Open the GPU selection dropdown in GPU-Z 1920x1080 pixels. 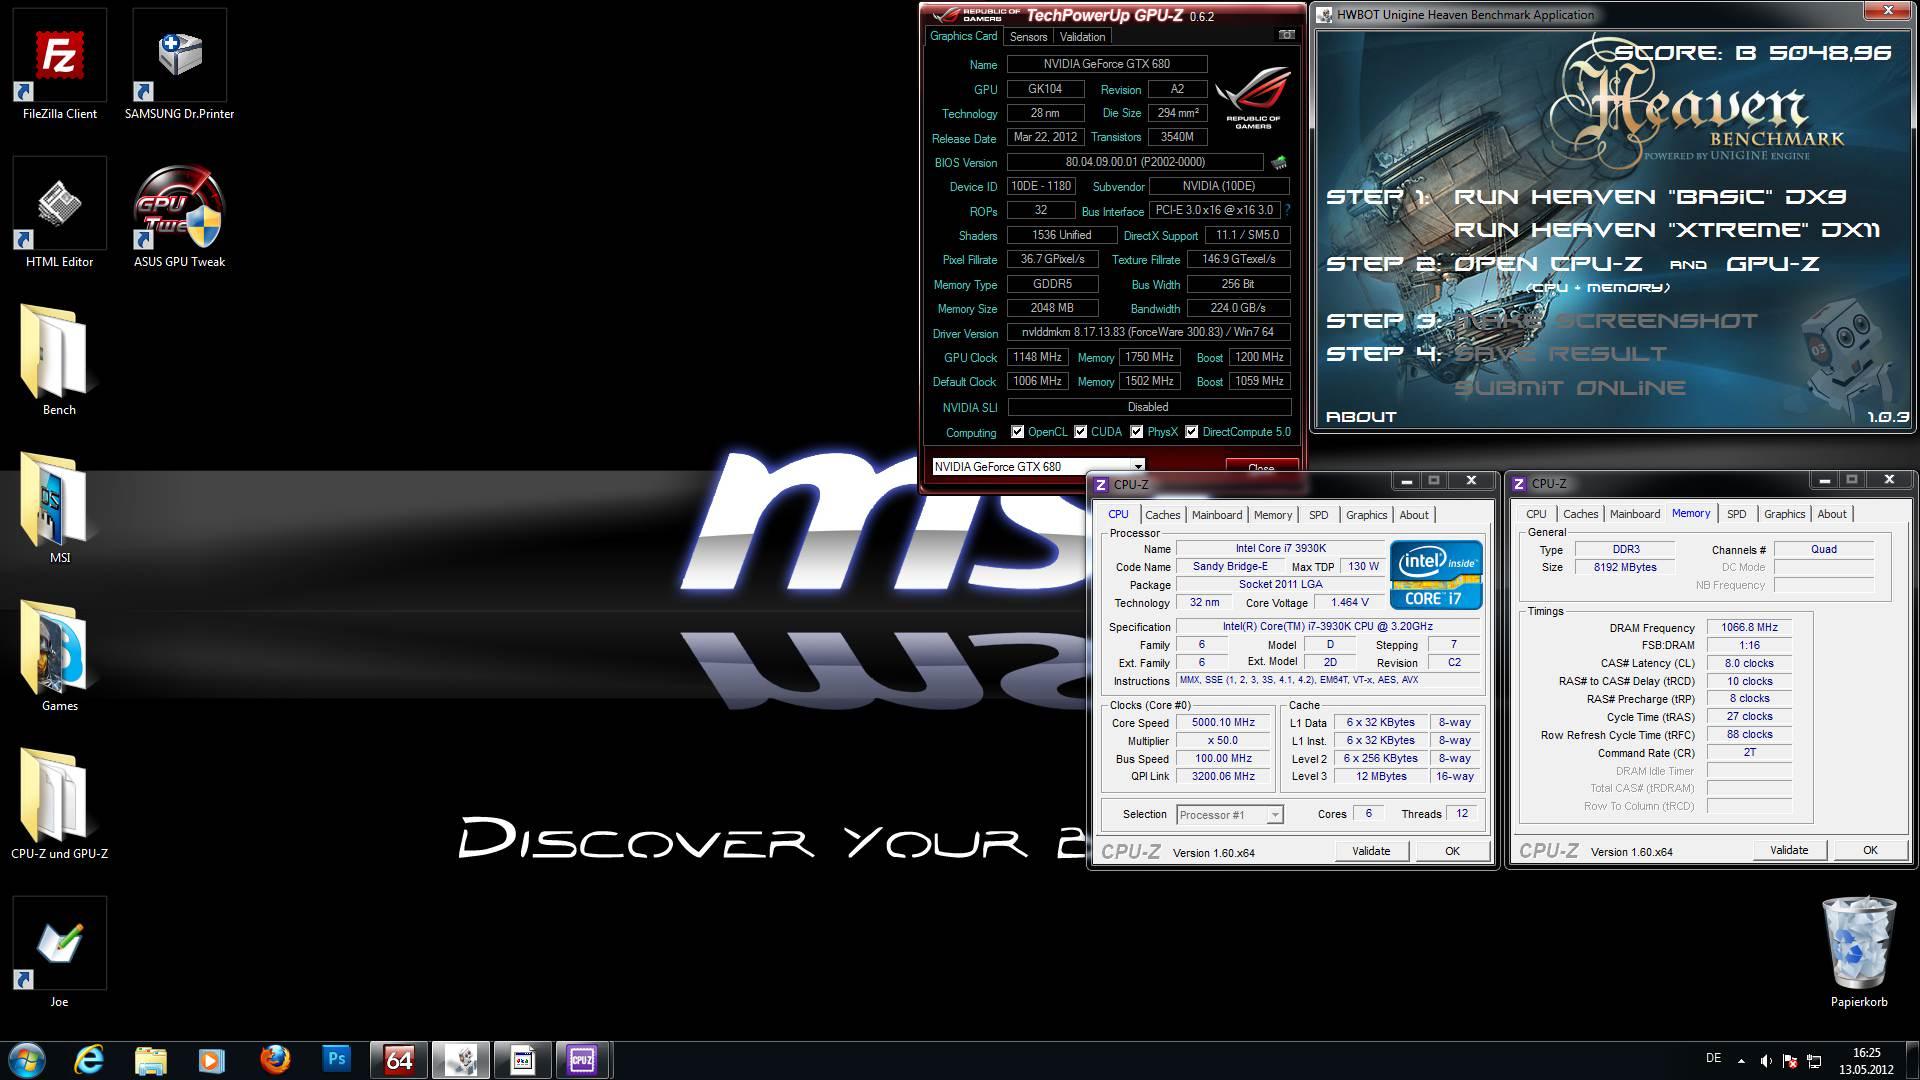click(x=1038, y=466)
